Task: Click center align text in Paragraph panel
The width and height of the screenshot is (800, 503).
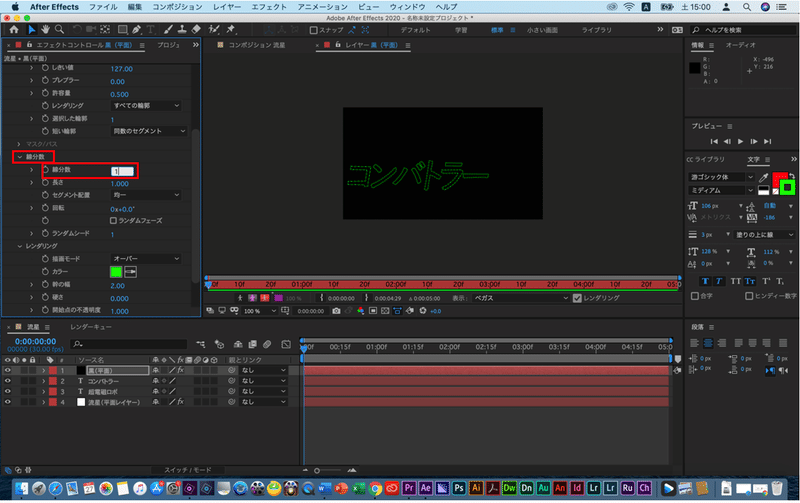Action: (x=708, y=343)
